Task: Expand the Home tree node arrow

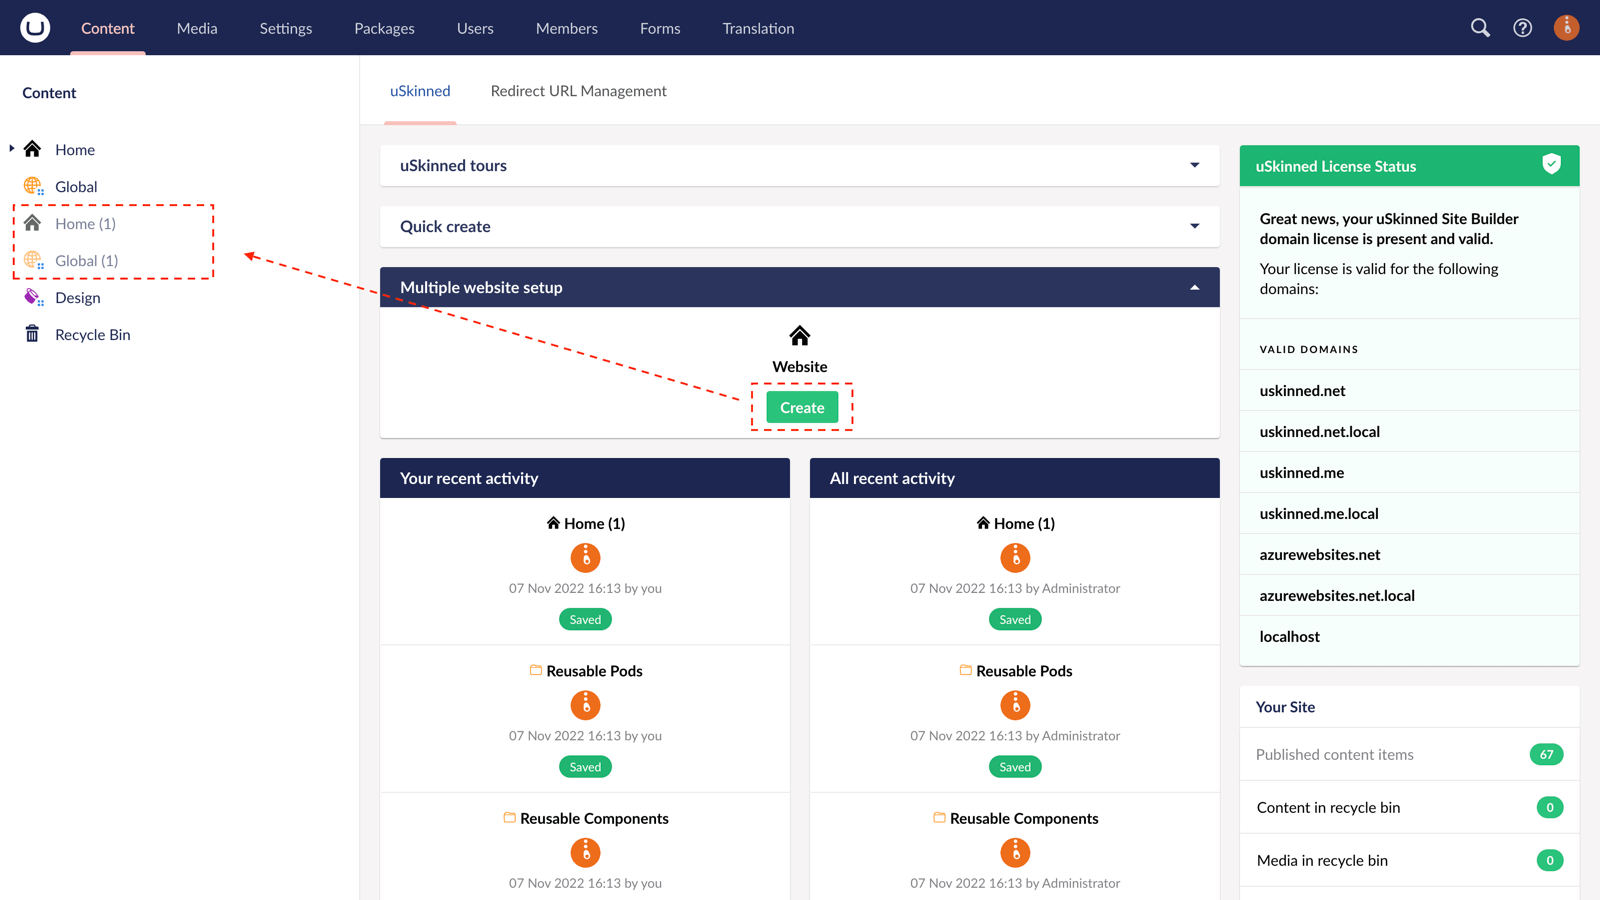Action: point(12,149)
